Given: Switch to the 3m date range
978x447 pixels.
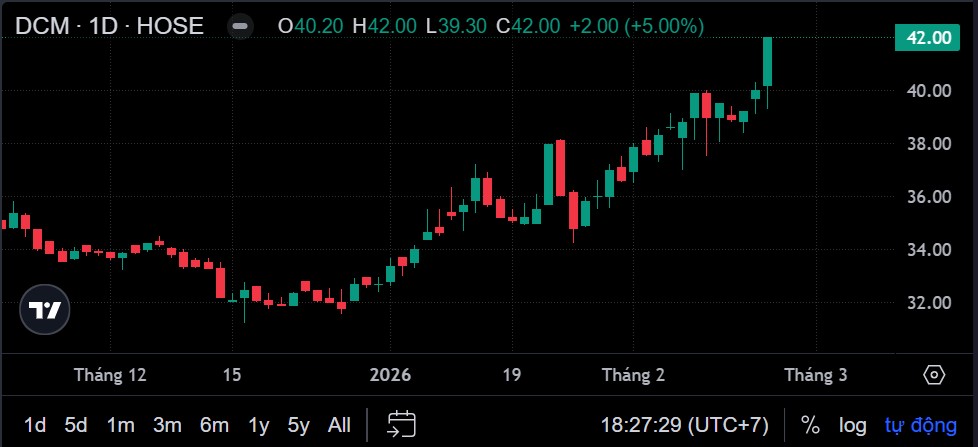Looking at the screenshot, I should (x=167, y=425).
